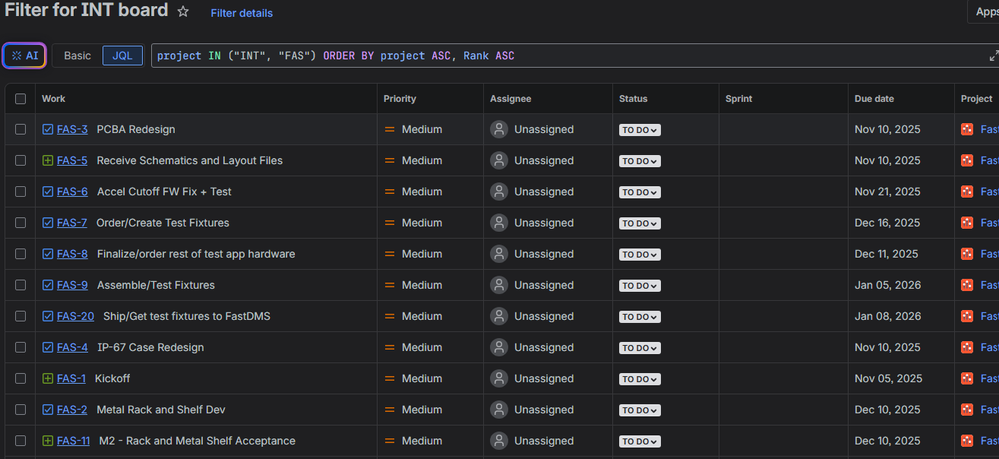Click the task type icon for FAS-3

(47, 129)
